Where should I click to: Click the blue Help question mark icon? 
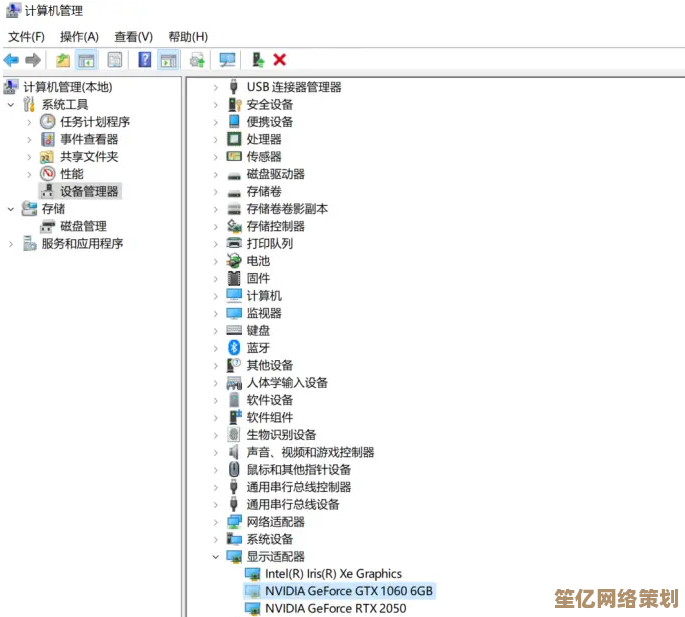(145, 60)
